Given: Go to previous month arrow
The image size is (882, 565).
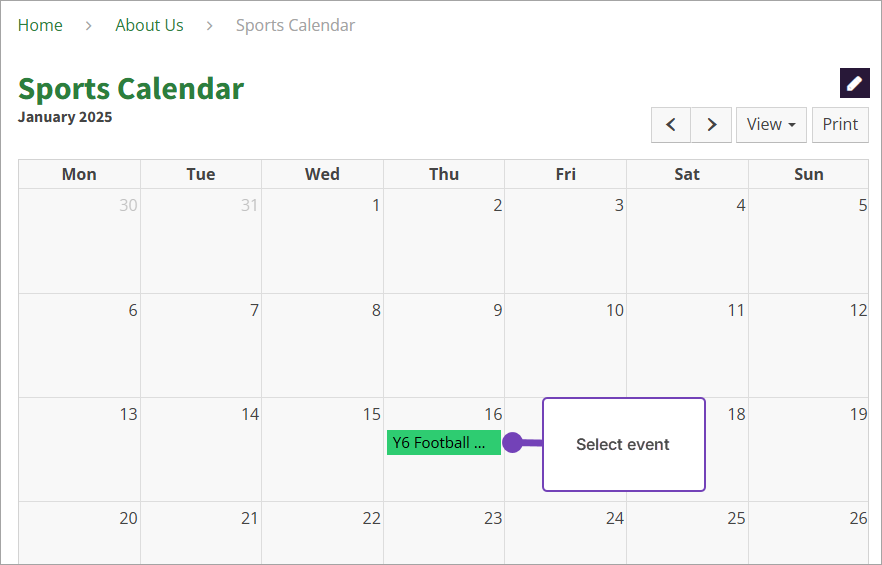Looking at the screenshot, I should pos(671,125).
